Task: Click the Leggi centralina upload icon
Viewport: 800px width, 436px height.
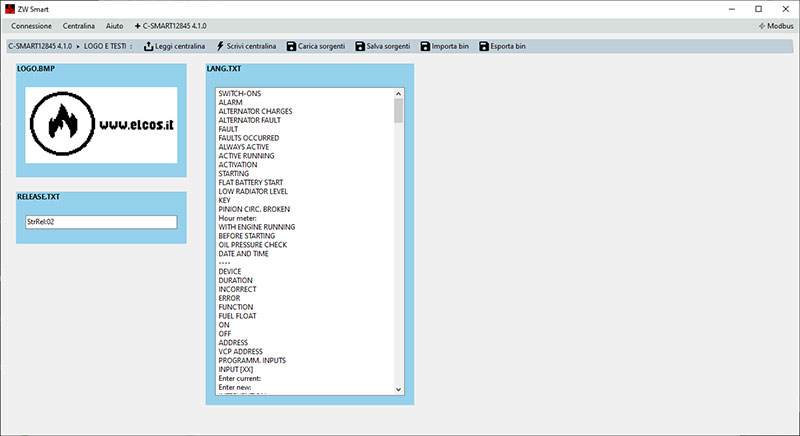Action: tap(149, 46)
